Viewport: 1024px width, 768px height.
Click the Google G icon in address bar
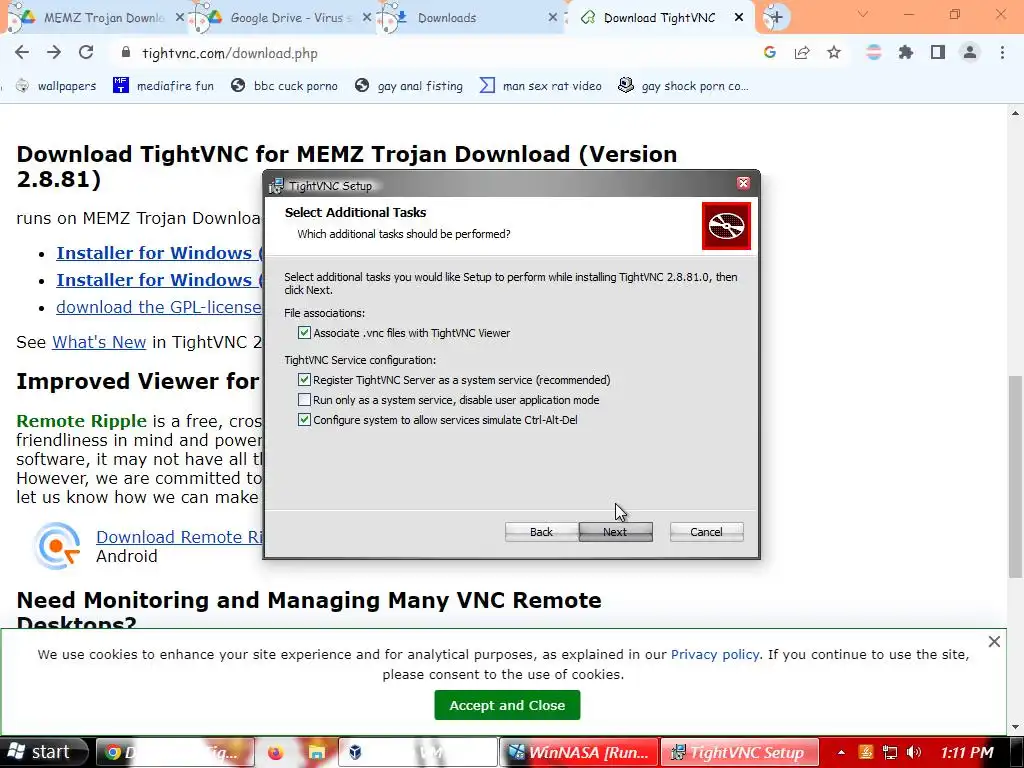tap(769, 52)
